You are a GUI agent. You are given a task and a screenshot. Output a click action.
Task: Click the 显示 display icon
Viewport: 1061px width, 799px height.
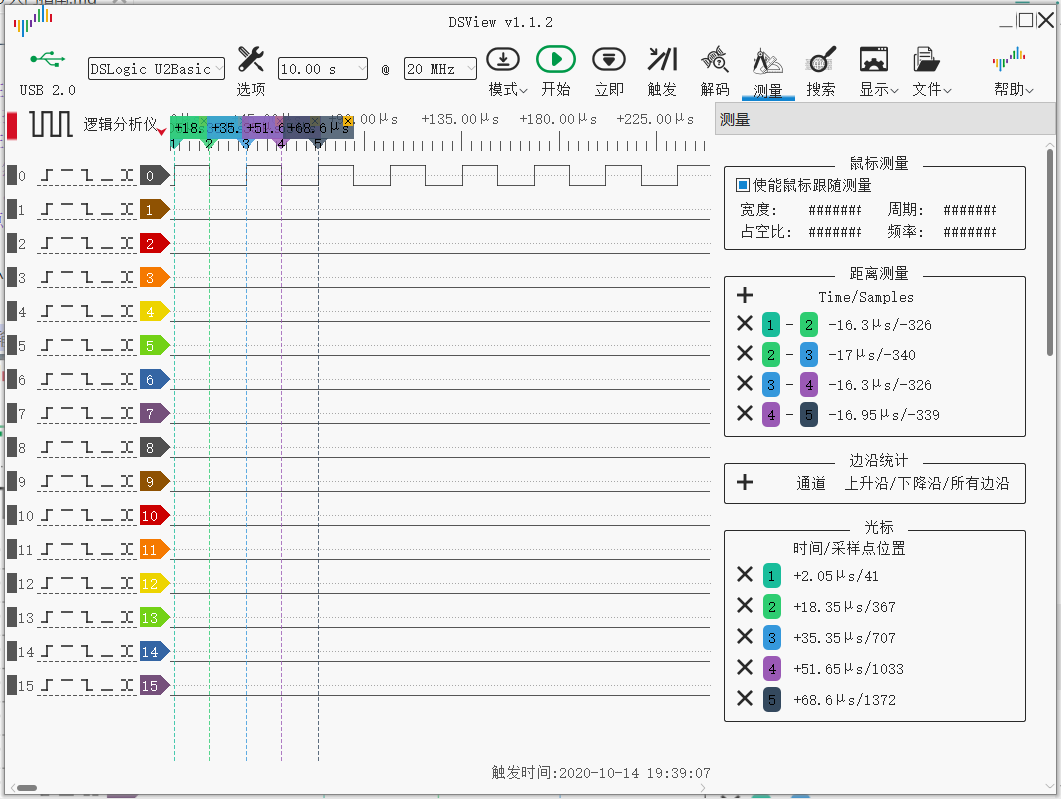874,60
